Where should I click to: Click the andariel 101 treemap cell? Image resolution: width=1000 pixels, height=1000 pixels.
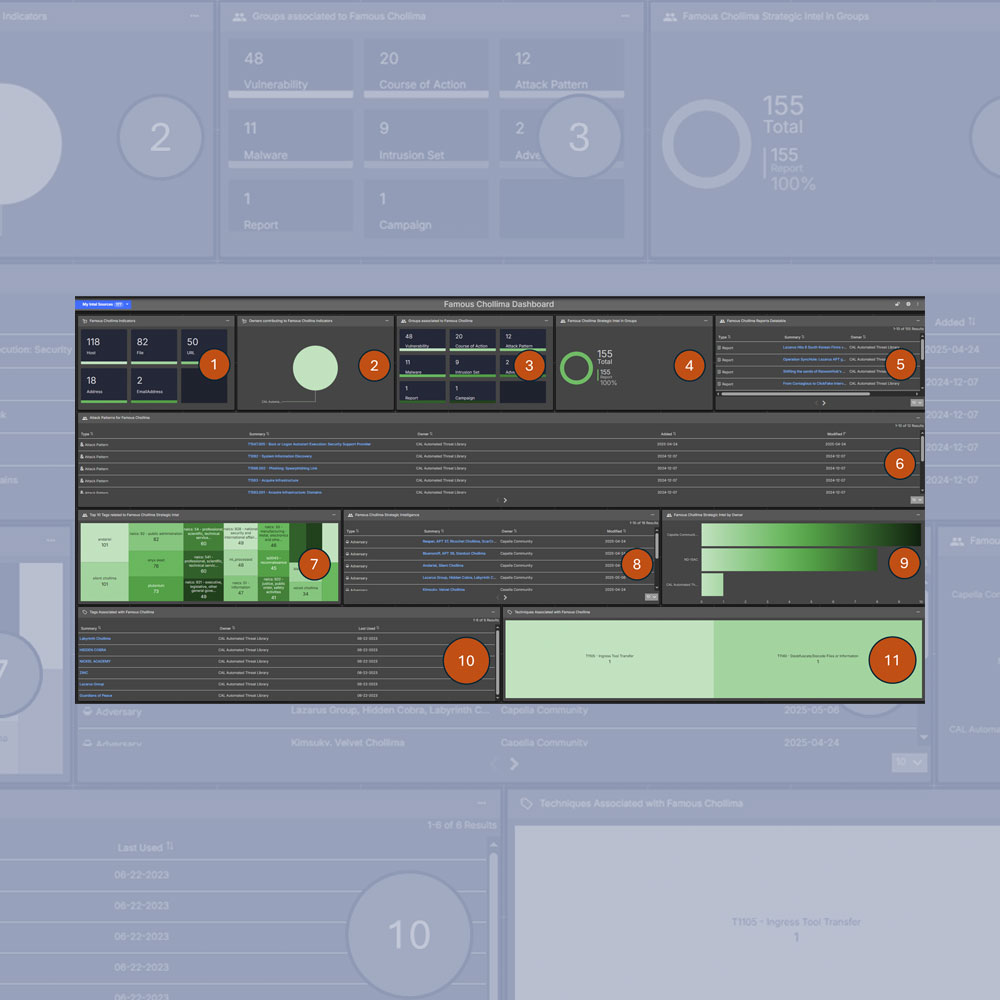(105, 543)
